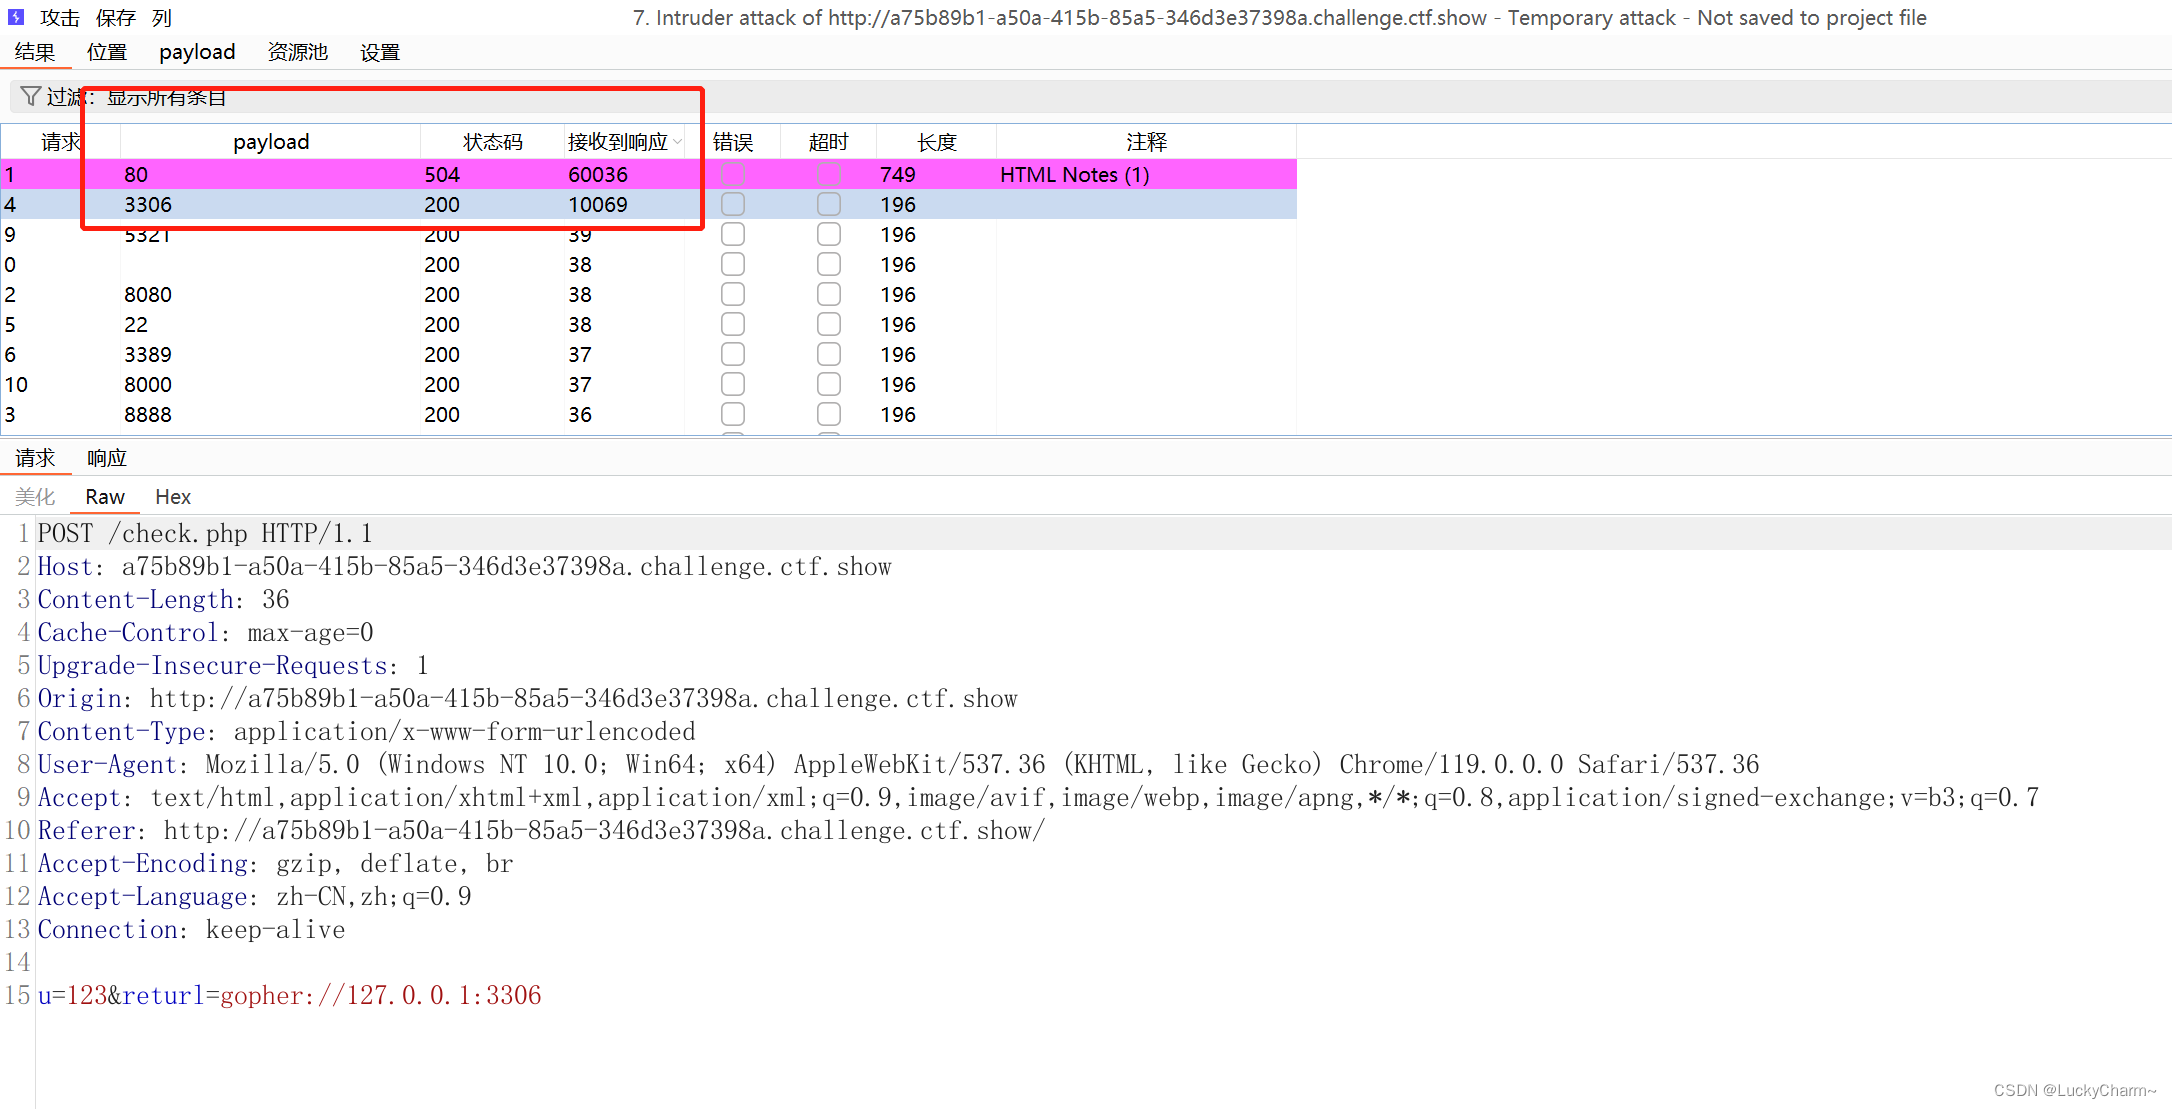Image resolution: width=2172 pixels, height=1109 pixels.
Task: Select the result row with payload 8000
Action: click(648, 384)
